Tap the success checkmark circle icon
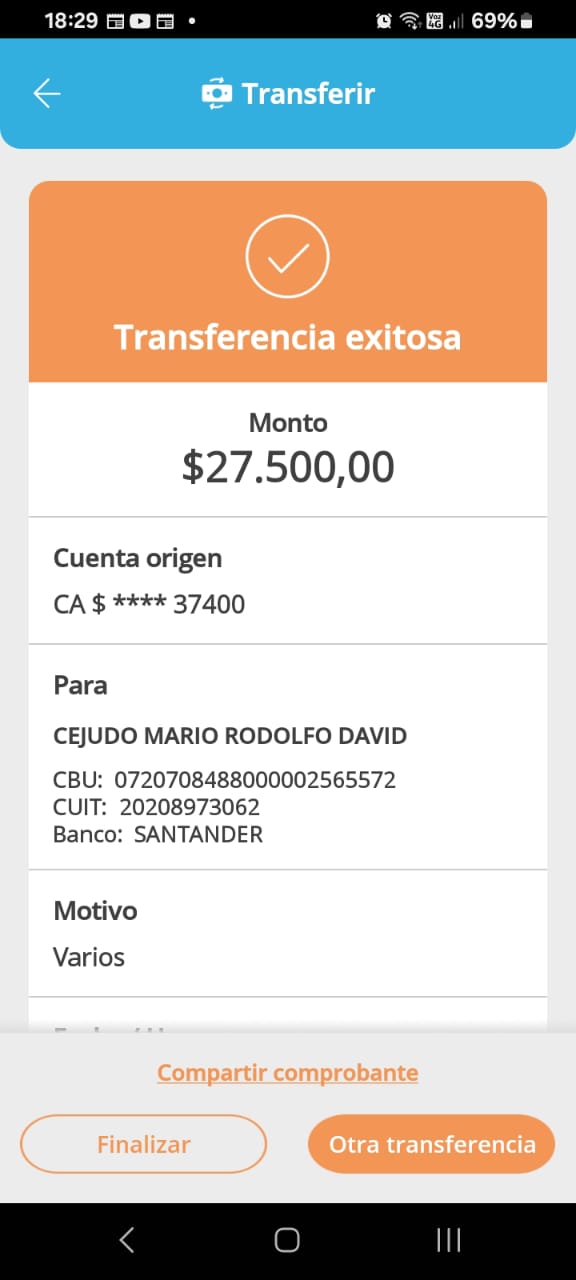Viewport: 576px width, 1280px height. pyautogui.click(x=288, y=256)
